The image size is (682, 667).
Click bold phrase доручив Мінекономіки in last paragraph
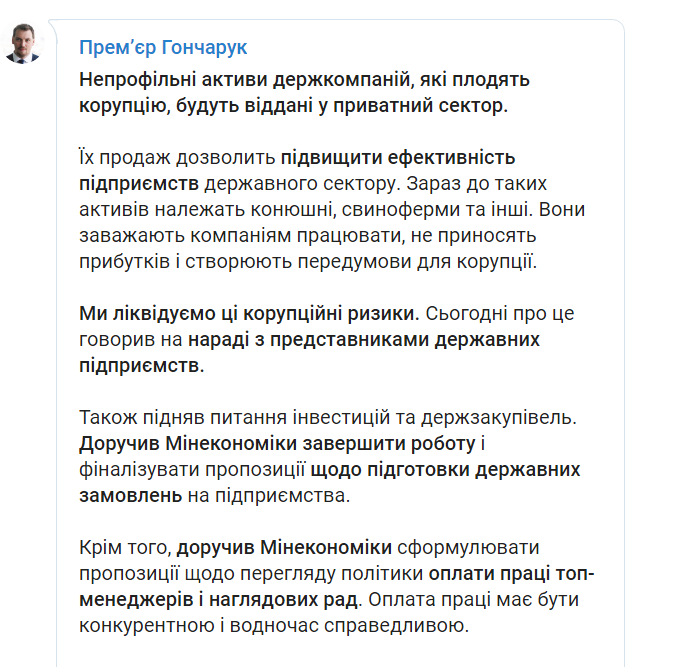(x=287, y=548)
